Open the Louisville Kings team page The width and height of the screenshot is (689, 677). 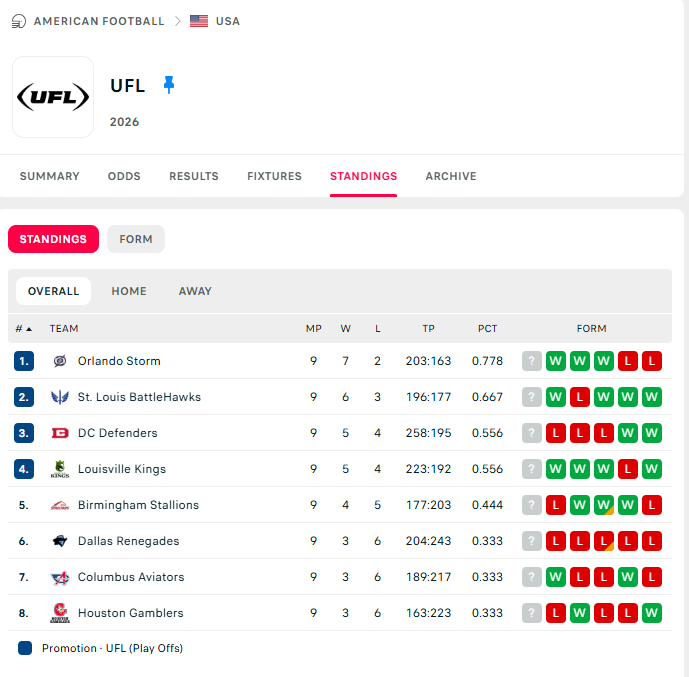(122, 469)
